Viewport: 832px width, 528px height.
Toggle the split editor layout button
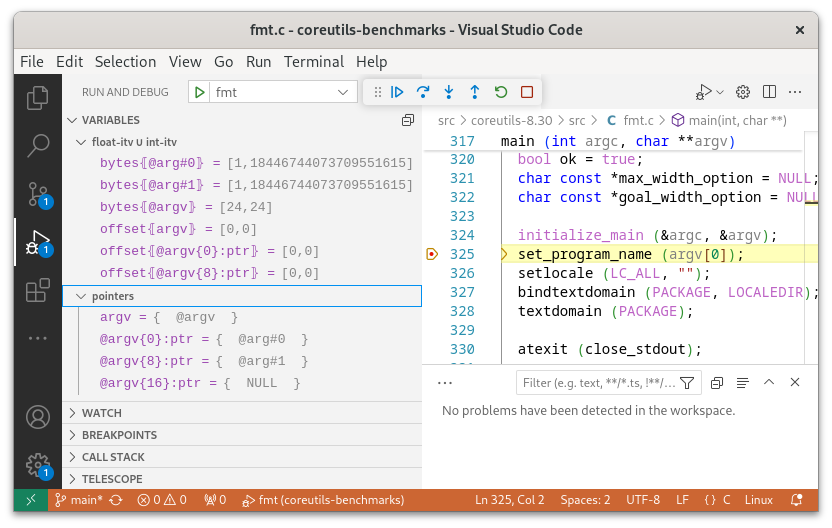tap(769, 92)
